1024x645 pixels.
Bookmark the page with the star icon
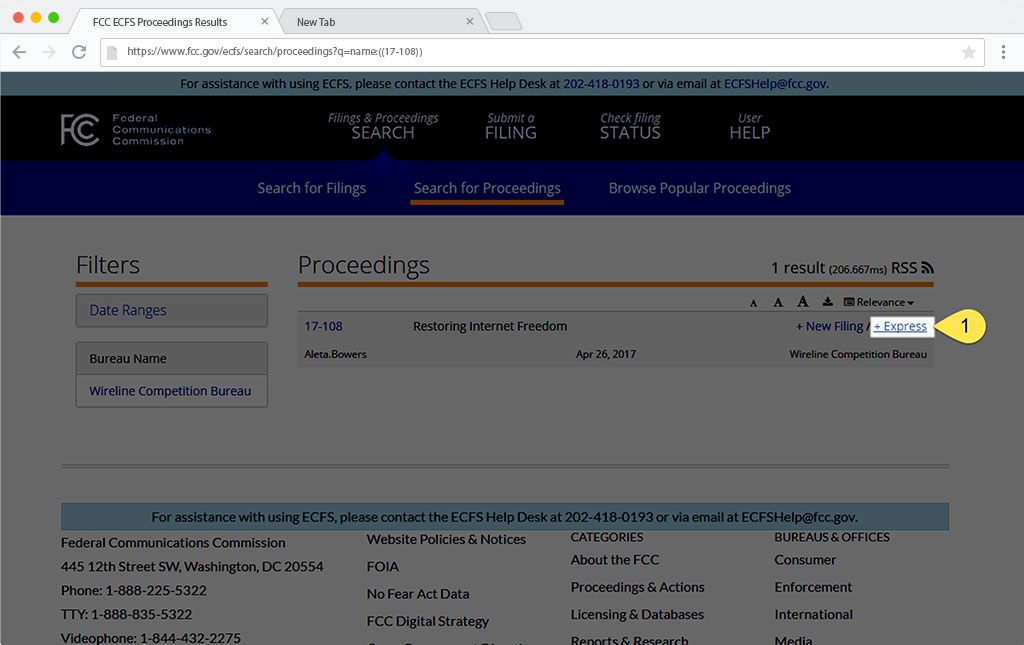point(968,52)
